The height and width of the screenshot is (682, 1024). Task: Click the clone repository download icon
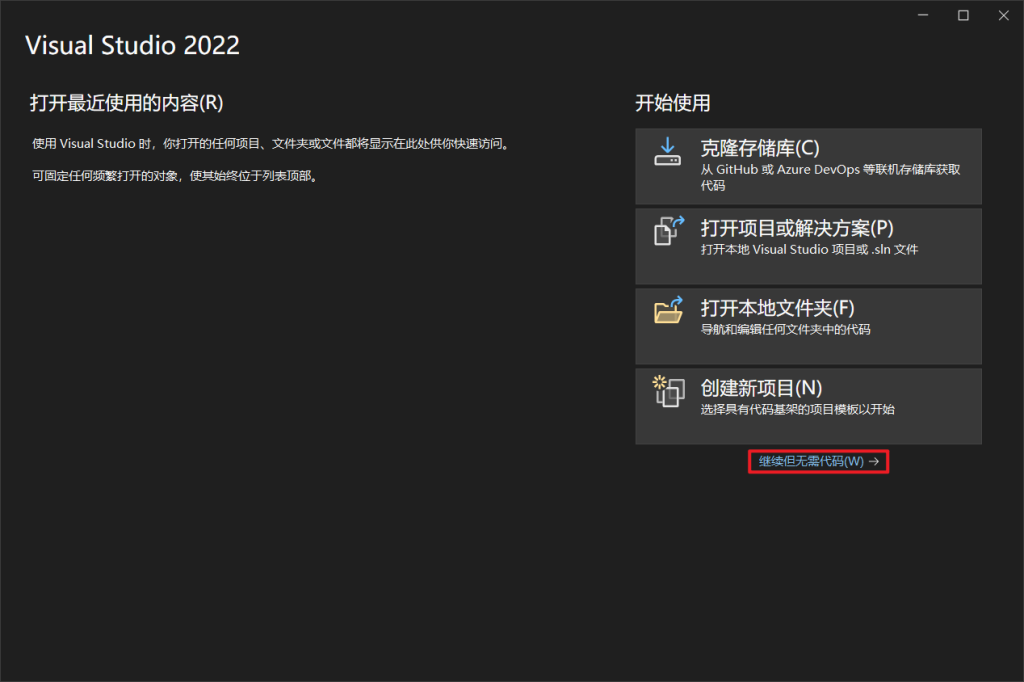[667, 151]
